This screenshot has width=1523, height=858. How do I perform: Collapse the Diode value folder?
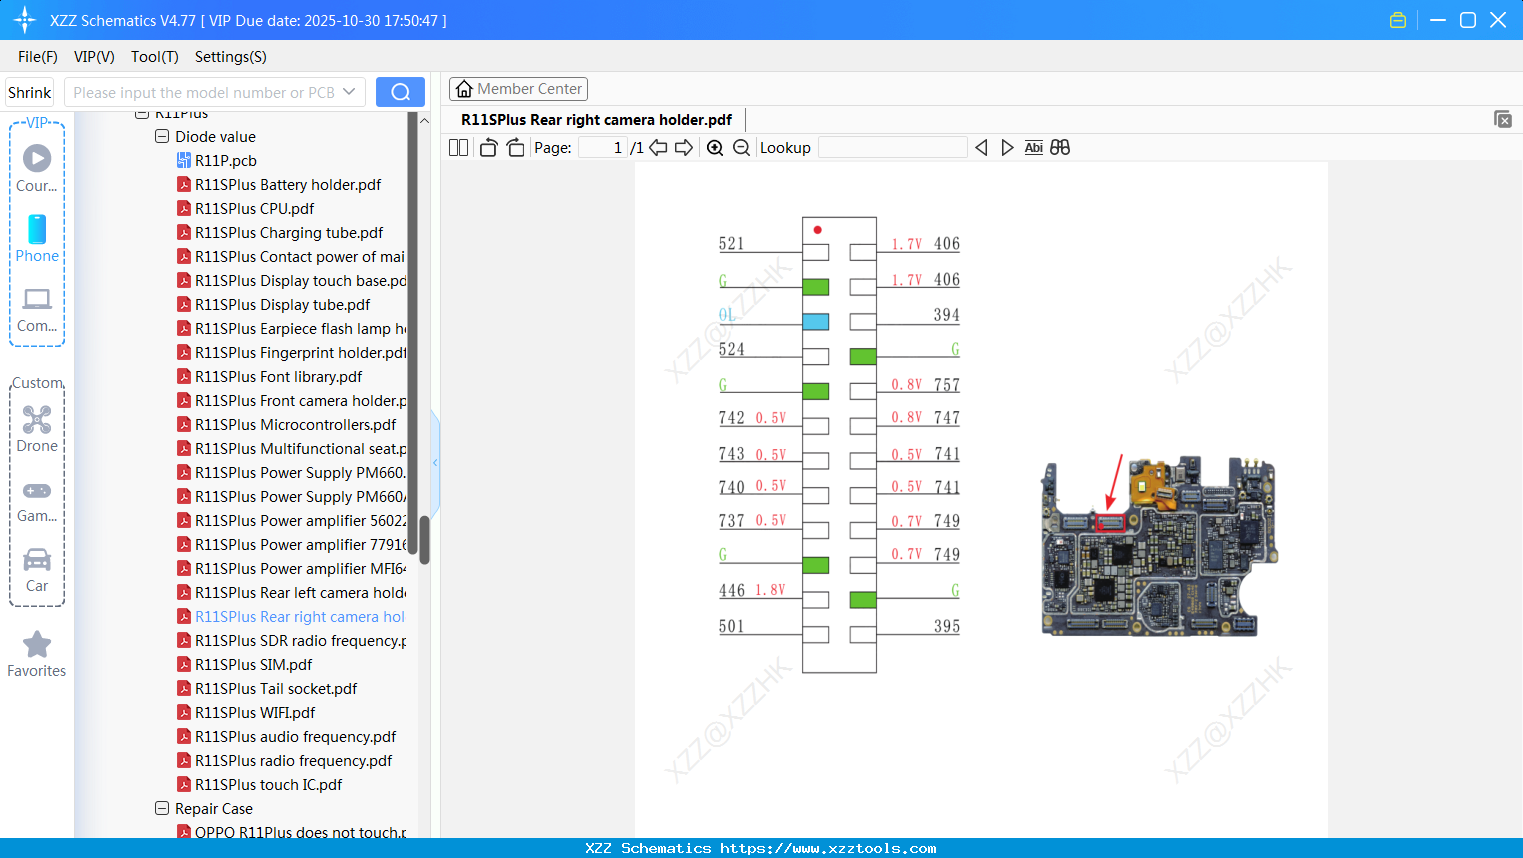(x=162, y=136)
